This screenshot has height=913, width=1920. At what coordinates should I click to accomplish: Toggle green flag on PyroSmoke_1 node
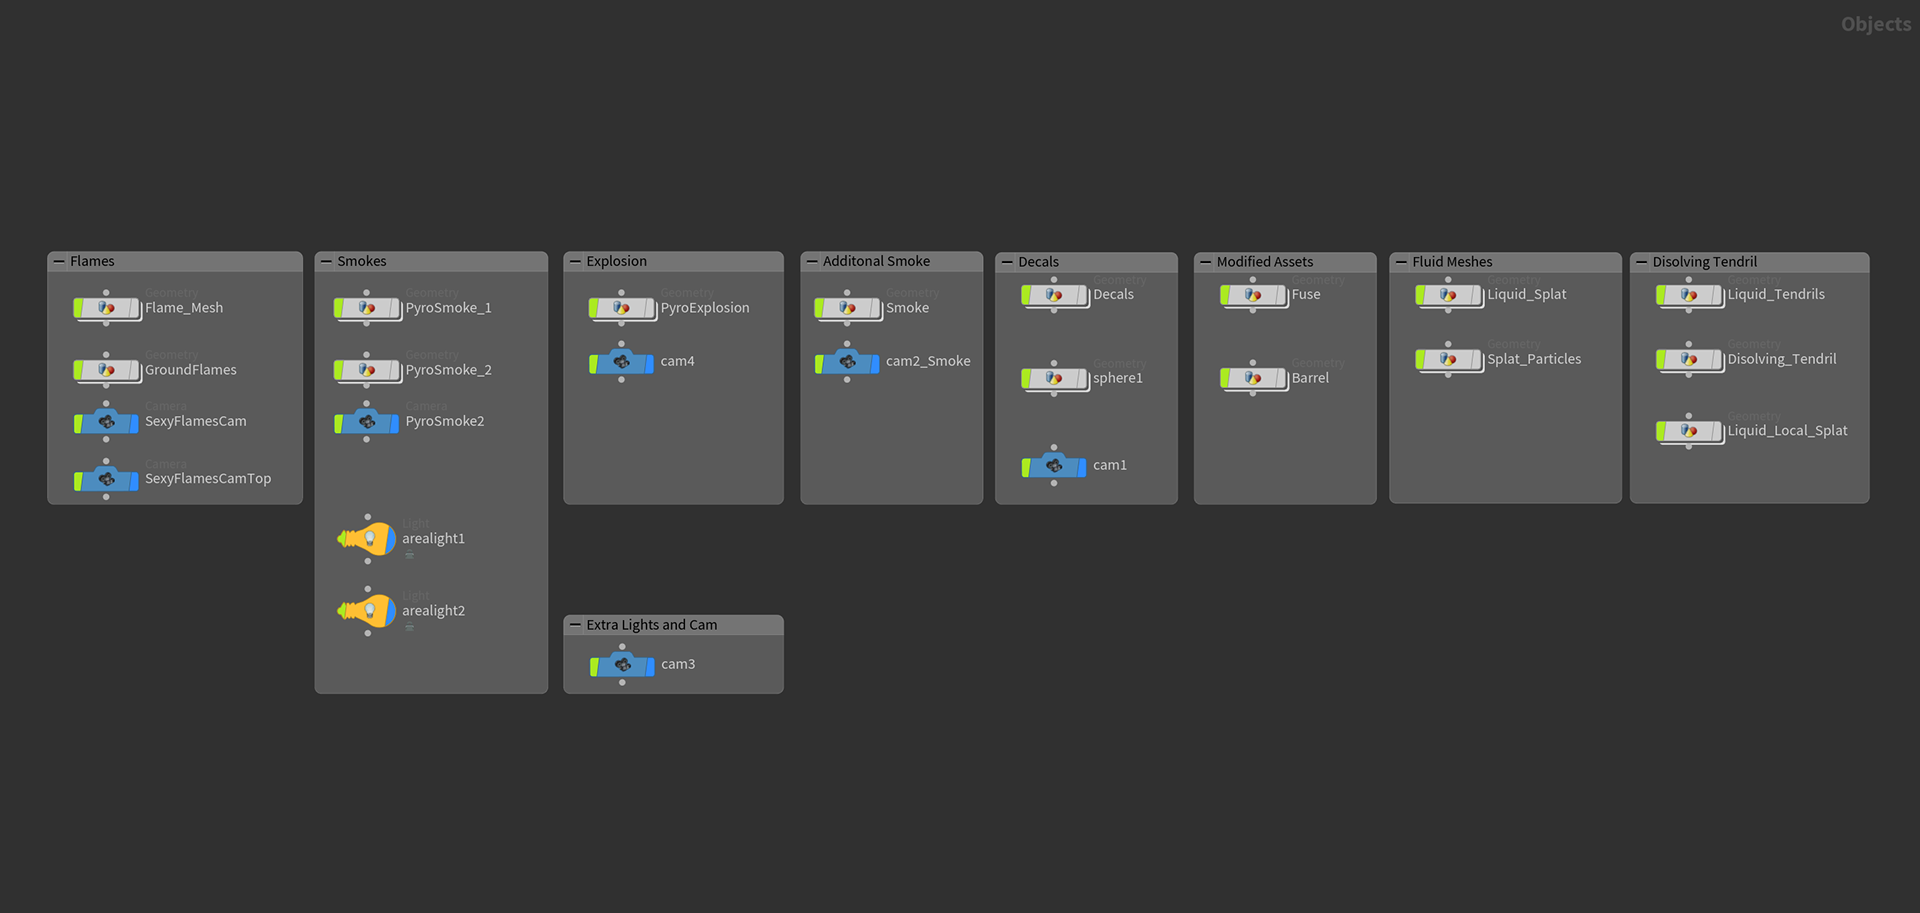point(339,308)
